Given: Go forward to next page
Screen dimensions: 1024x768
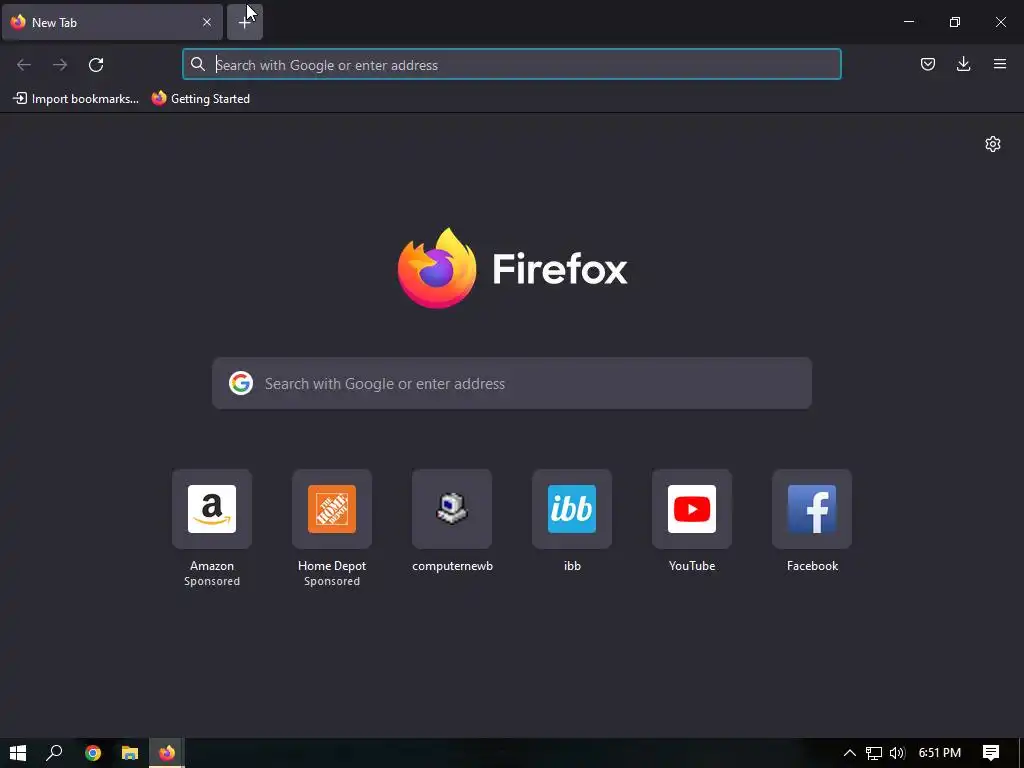Looking at the screenshot, I should click(60, 65).
